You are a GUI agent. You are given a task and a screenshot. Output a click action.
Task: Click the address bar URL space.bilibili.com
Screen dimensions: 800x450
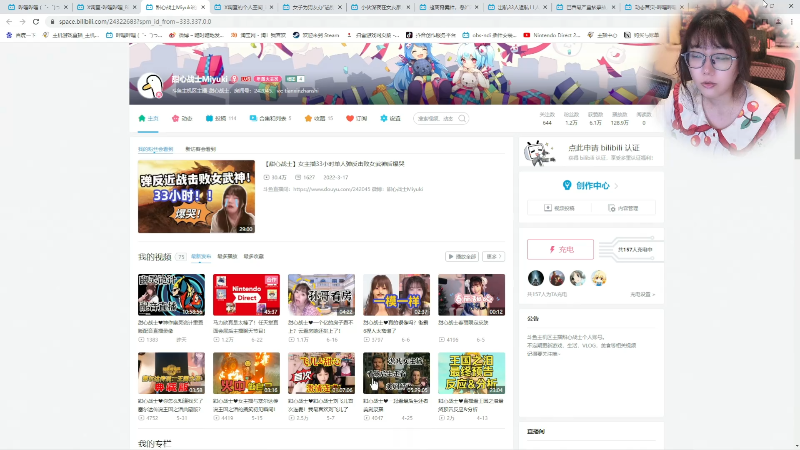[x=135, y=21]
